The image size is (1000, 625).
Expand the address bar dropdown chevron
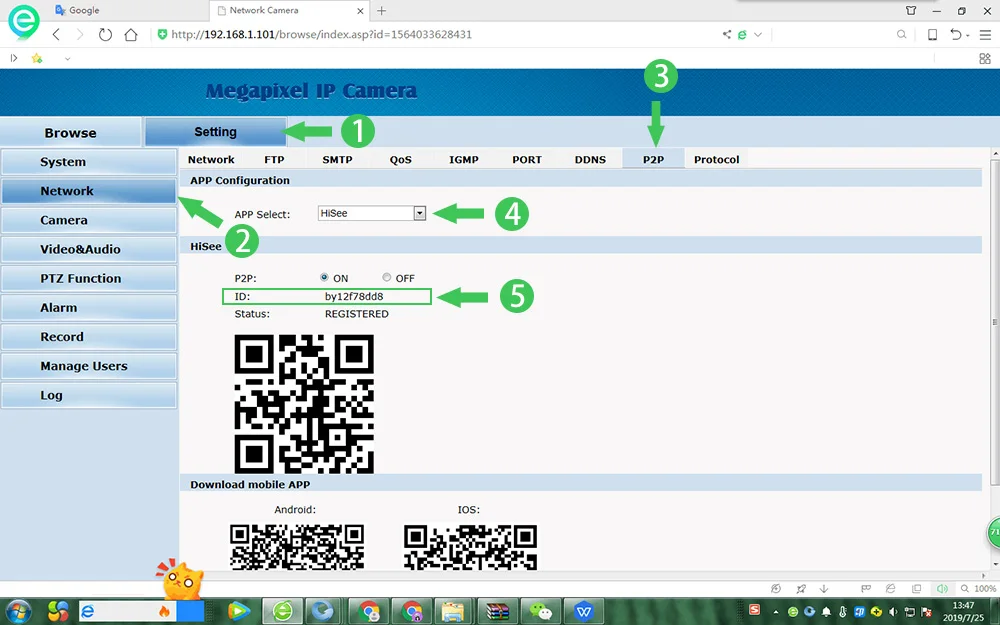(x=758, y=34)
